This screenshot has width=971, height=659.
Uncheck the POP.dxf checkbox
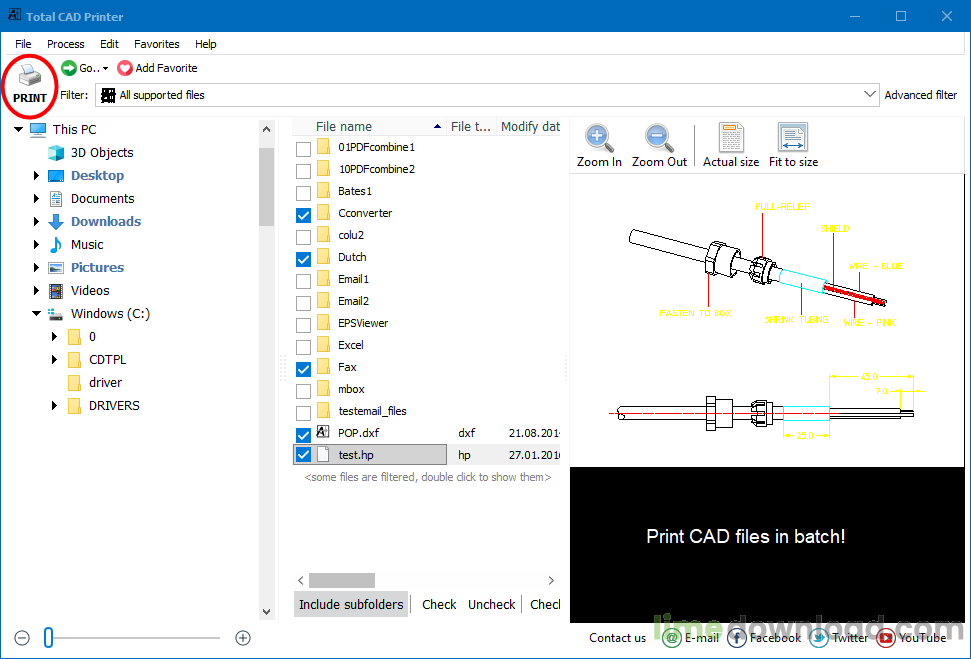pos(303,434)
